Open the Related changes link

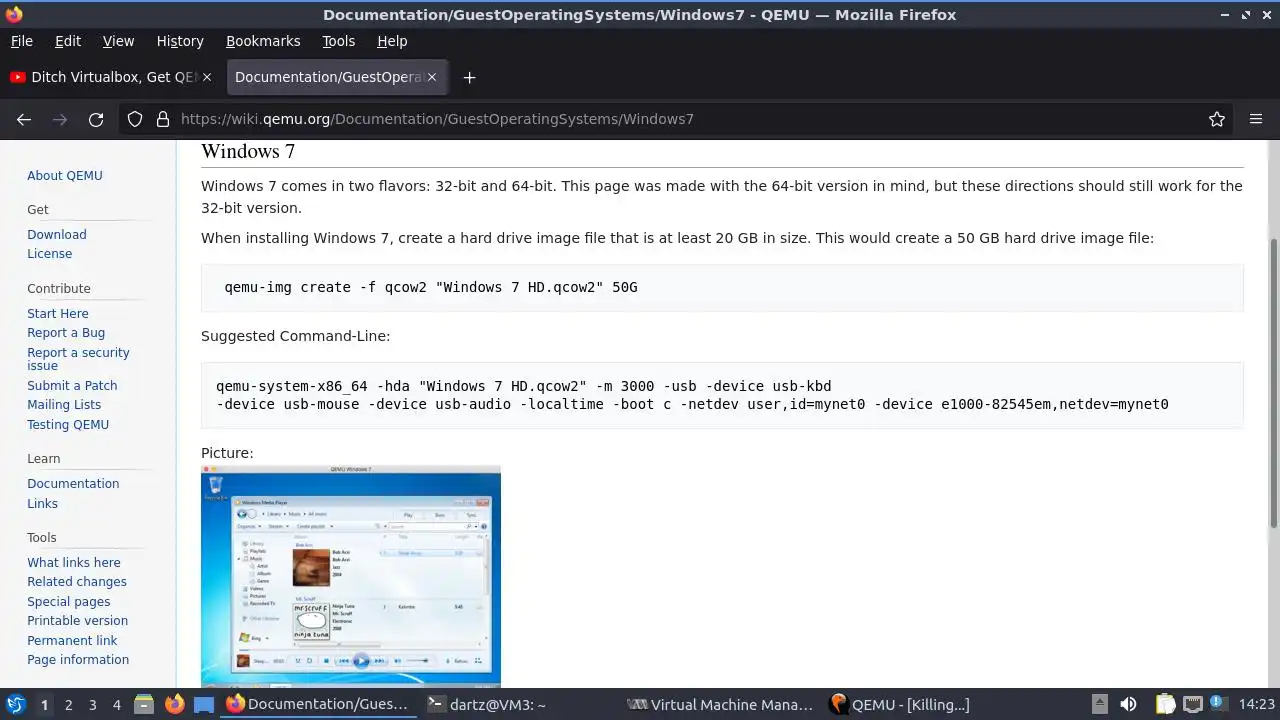[77, 581]
